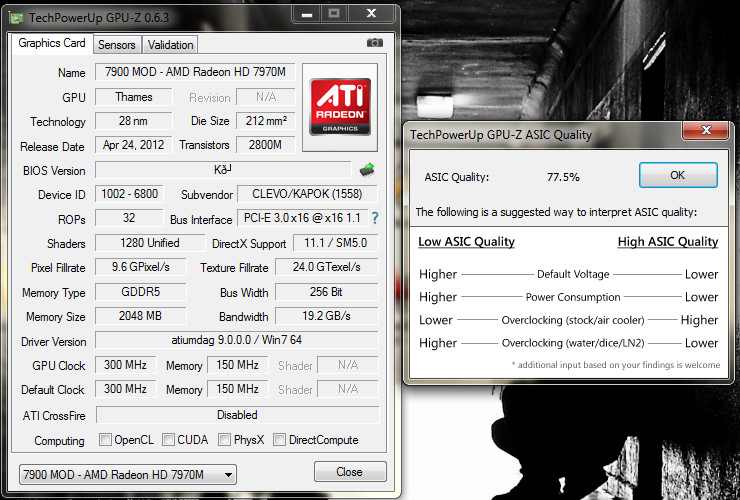Click the GPU Clock value 300 MHz
The width and height of the screenshot is (740, 500).
(x=126, y=365)
